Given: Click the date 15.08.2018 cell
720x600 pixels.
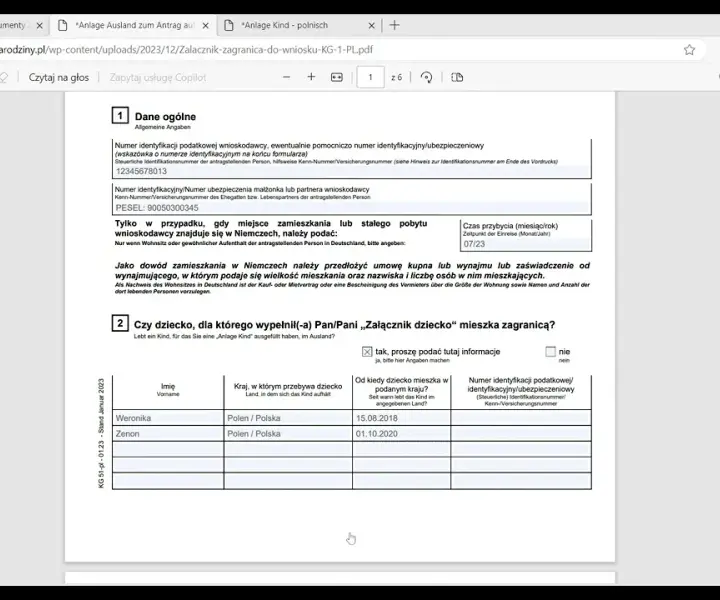Looking at the screenshot, I should [402, 418].
